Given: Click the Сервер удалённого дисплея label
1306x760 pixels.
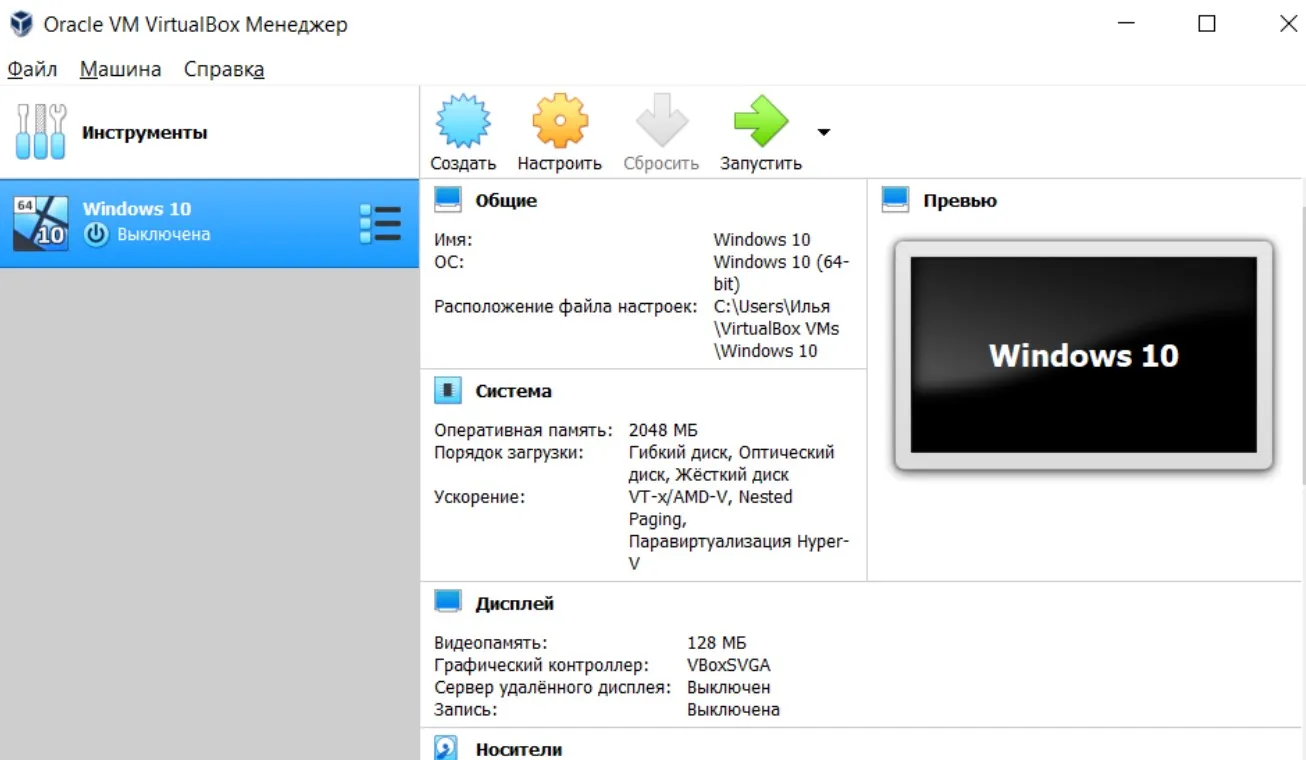Looking at the screenshot, I should (552, 688).
